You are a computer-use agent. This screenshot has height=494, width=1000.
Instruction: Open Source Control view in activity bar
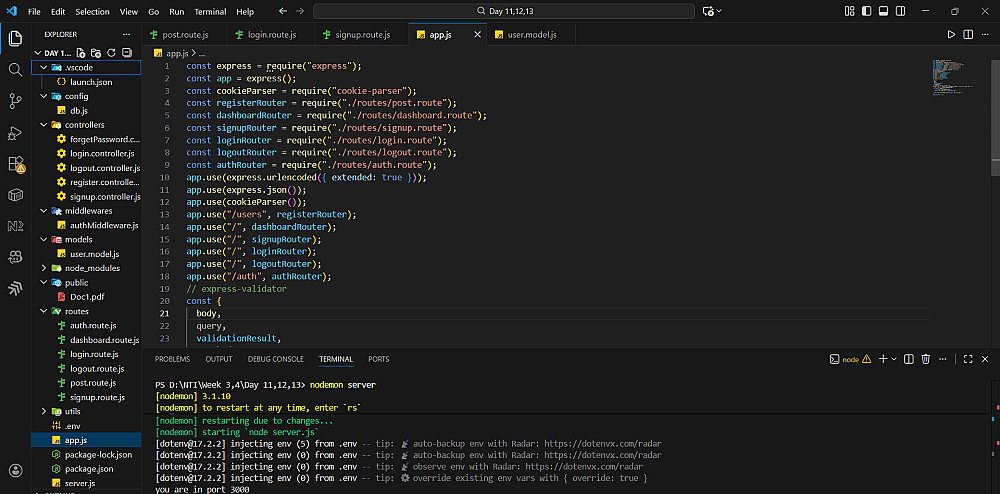(x=15, y=101)
